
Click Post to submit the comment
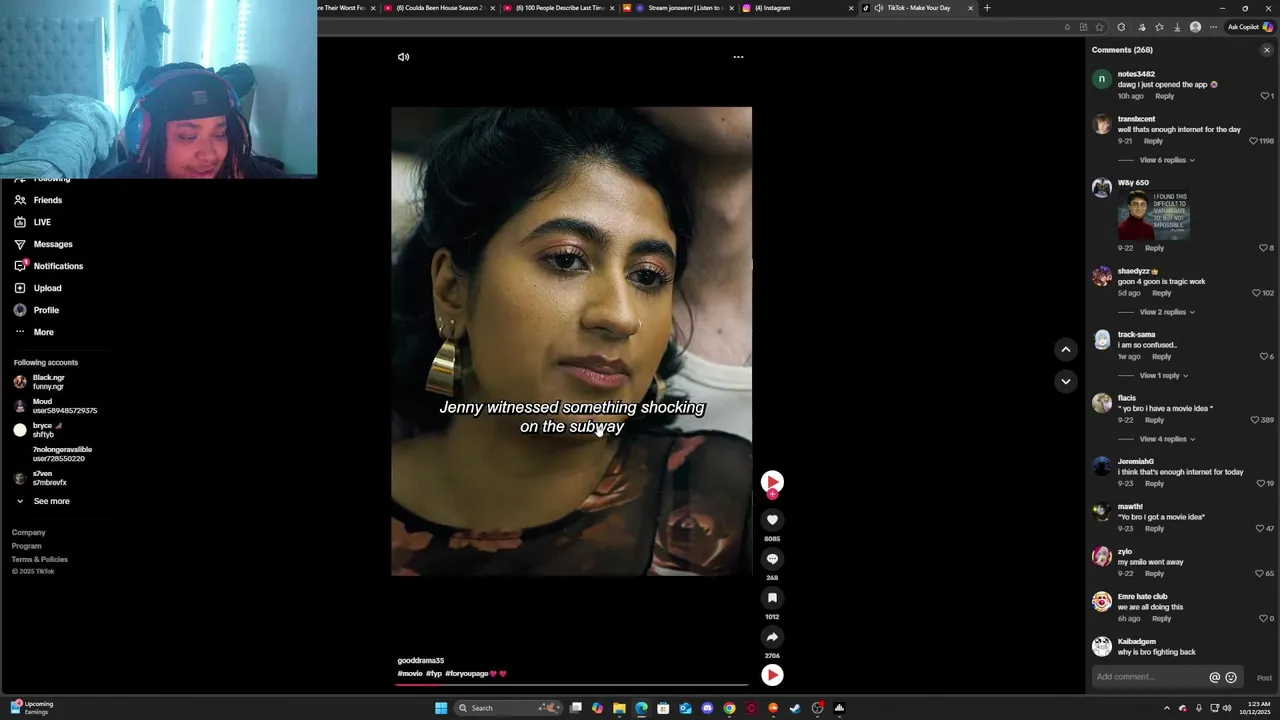1264,677
